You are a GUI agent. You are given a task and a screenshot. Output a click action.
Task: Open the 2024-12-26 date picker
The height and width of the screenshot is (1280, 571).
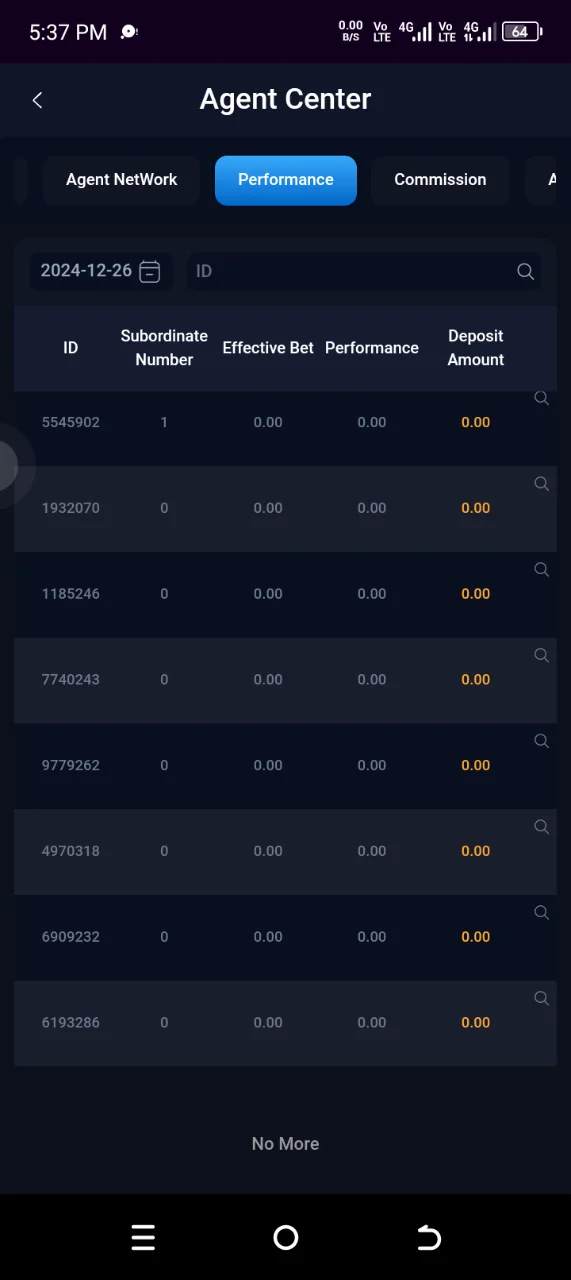point(101,271)
